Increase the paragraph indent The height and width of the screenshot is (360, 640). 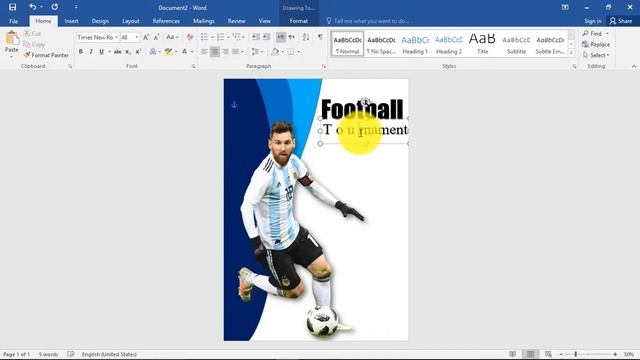tap(266, 37)
